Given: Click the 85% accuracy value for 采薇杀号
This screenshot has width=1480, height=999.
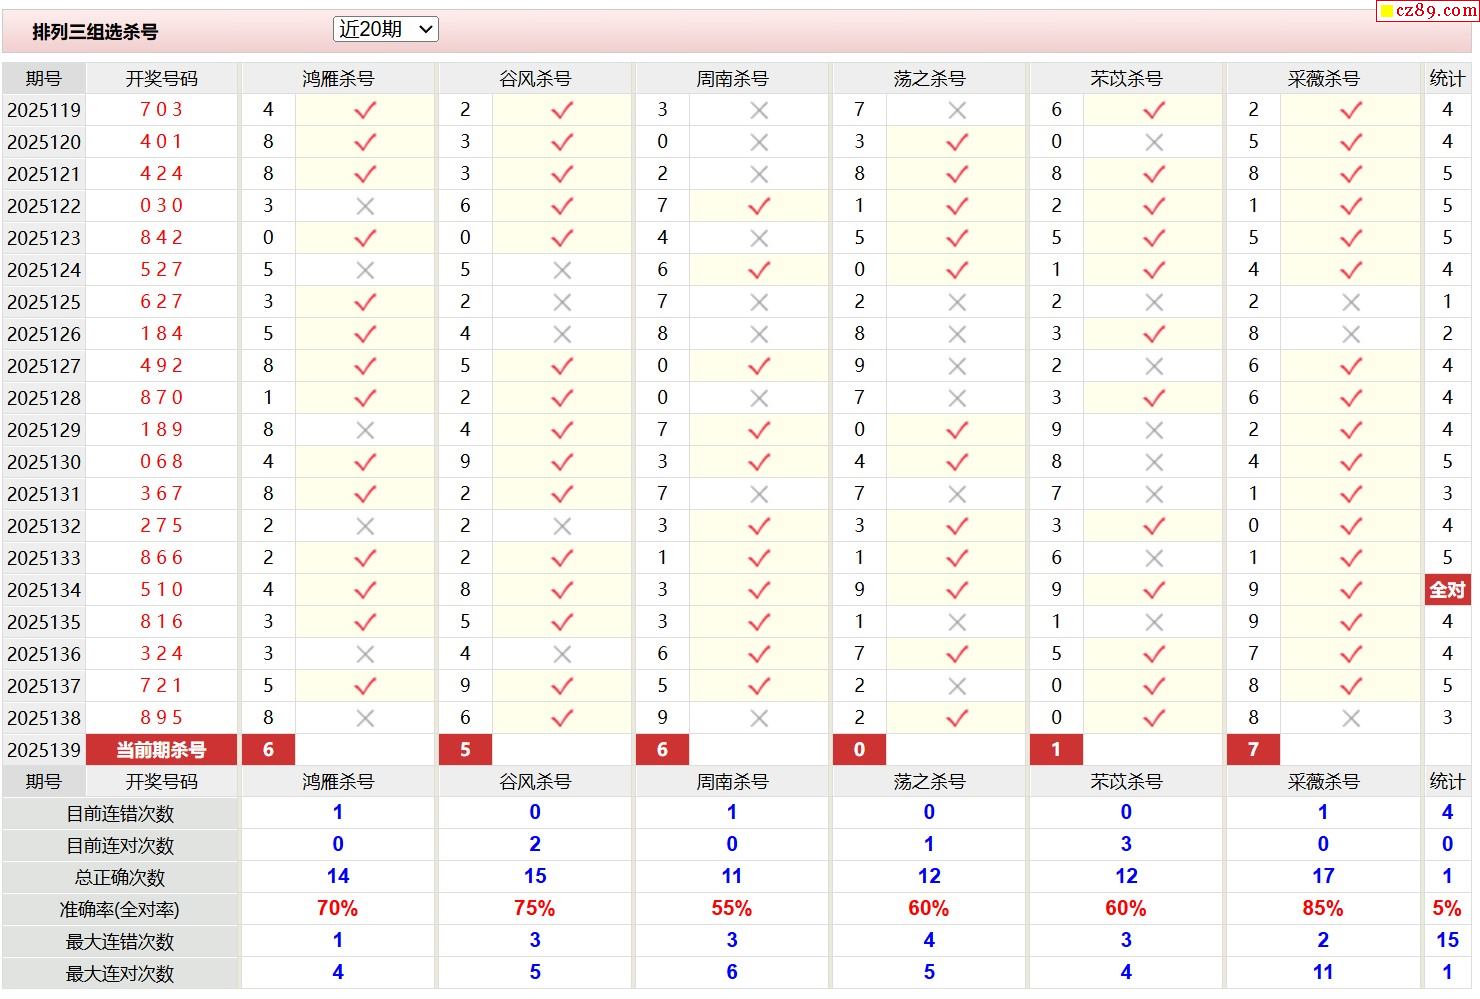Looking at the screenshot, I should (x=1323, y=909).
